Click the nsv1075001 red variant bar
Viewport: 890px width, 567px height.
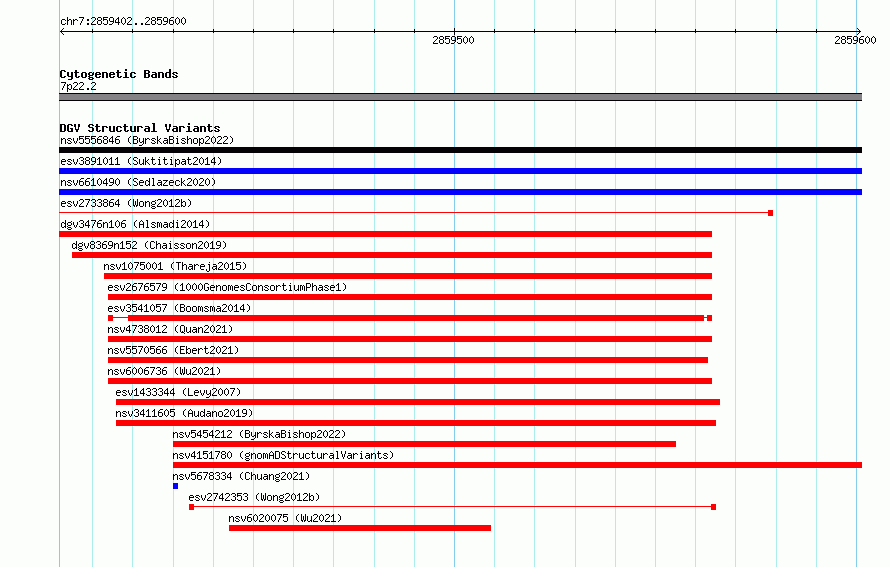408,276
